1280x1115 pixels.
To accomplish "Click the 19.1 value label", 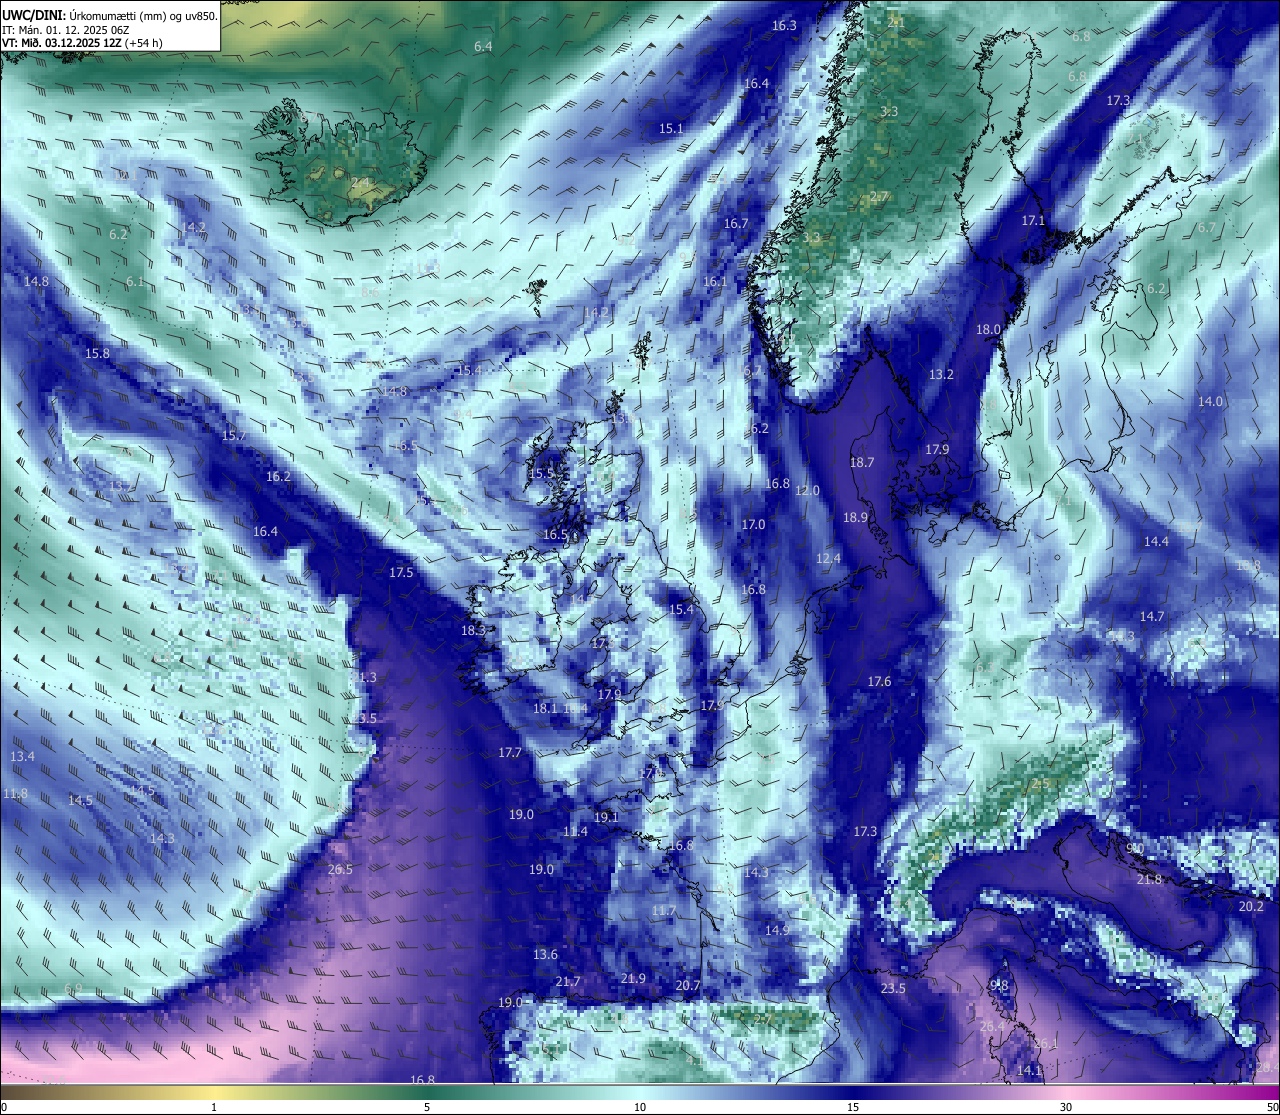I will 606,818.
